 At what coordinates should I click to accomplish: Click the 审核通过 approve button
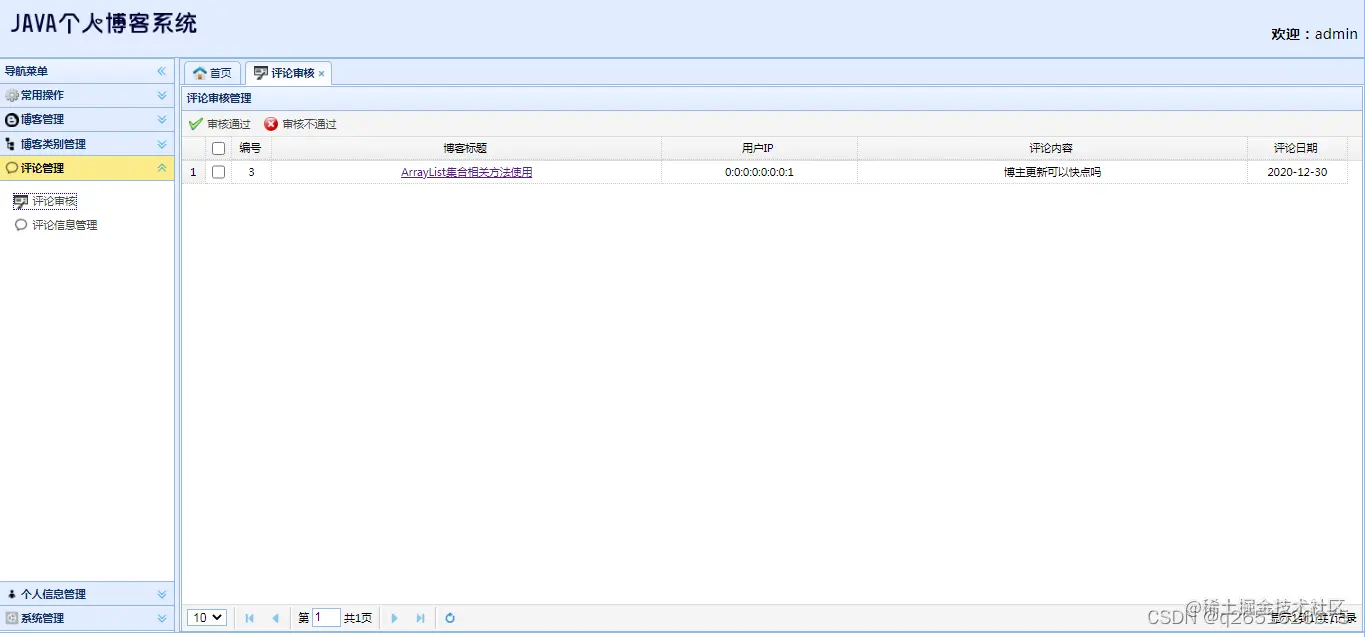[220, 124]
